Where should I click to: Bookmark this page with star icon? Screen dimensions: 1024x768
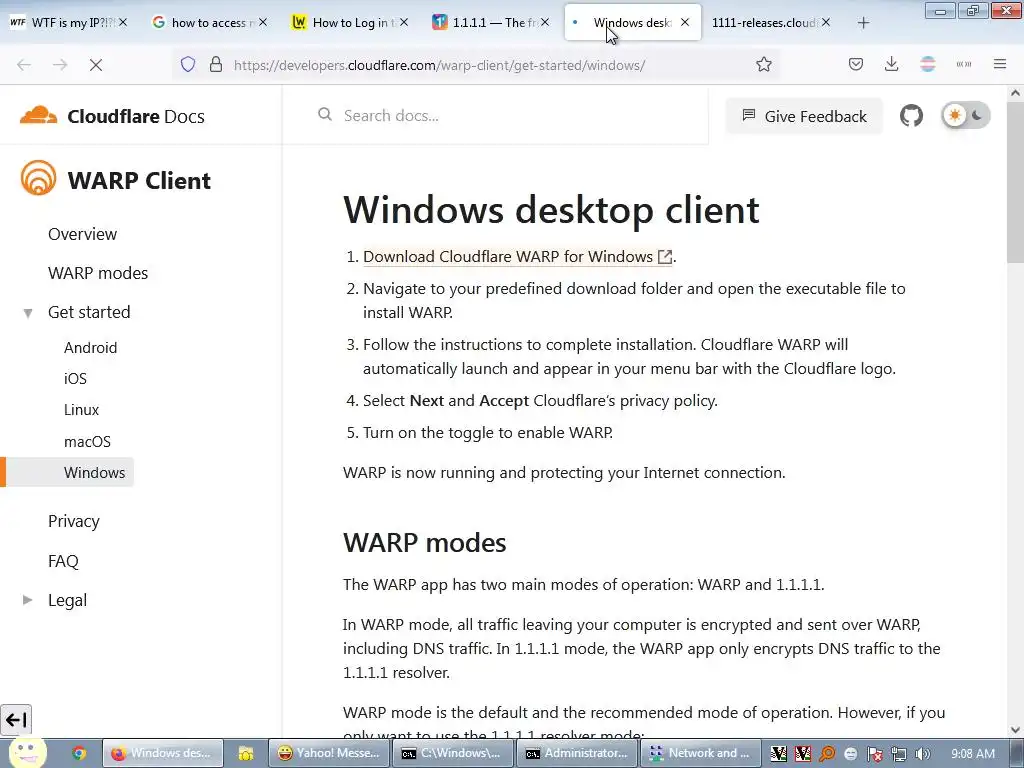pos(763,65)
